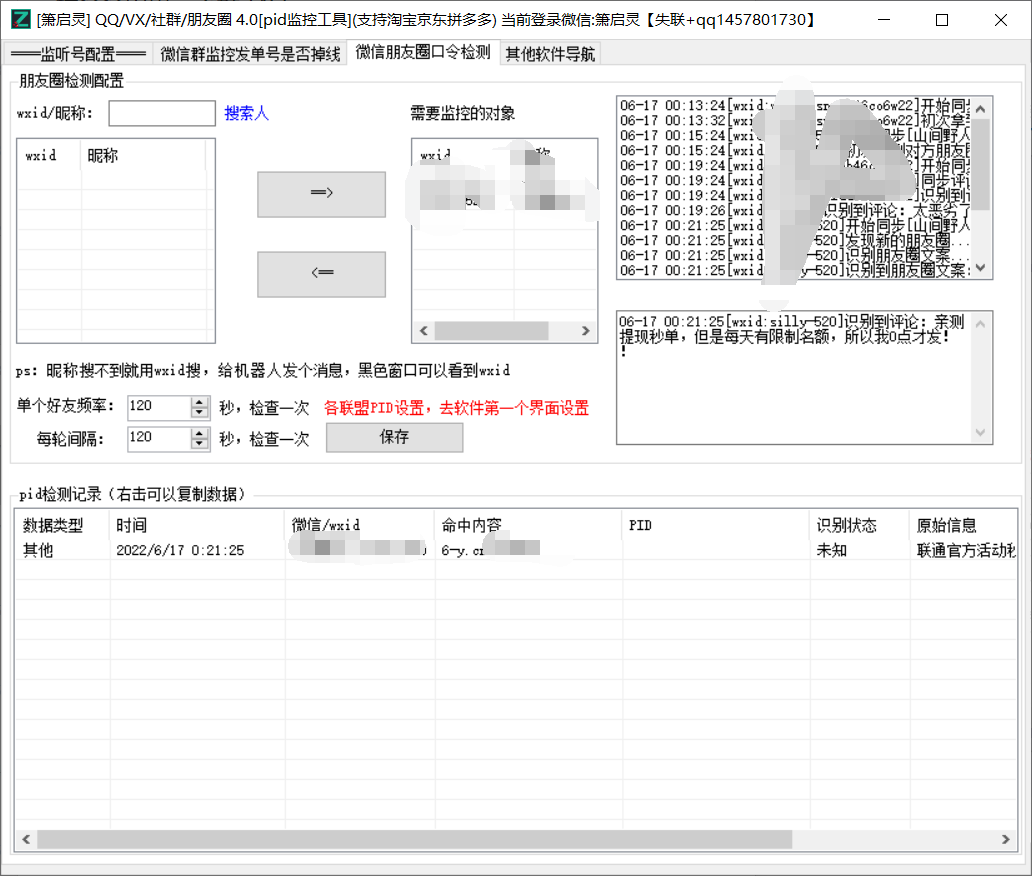This screenshot has width=1032, height=876.
Task: Focus the 单个好友频率 value field
Action: (x=159, y=407)
